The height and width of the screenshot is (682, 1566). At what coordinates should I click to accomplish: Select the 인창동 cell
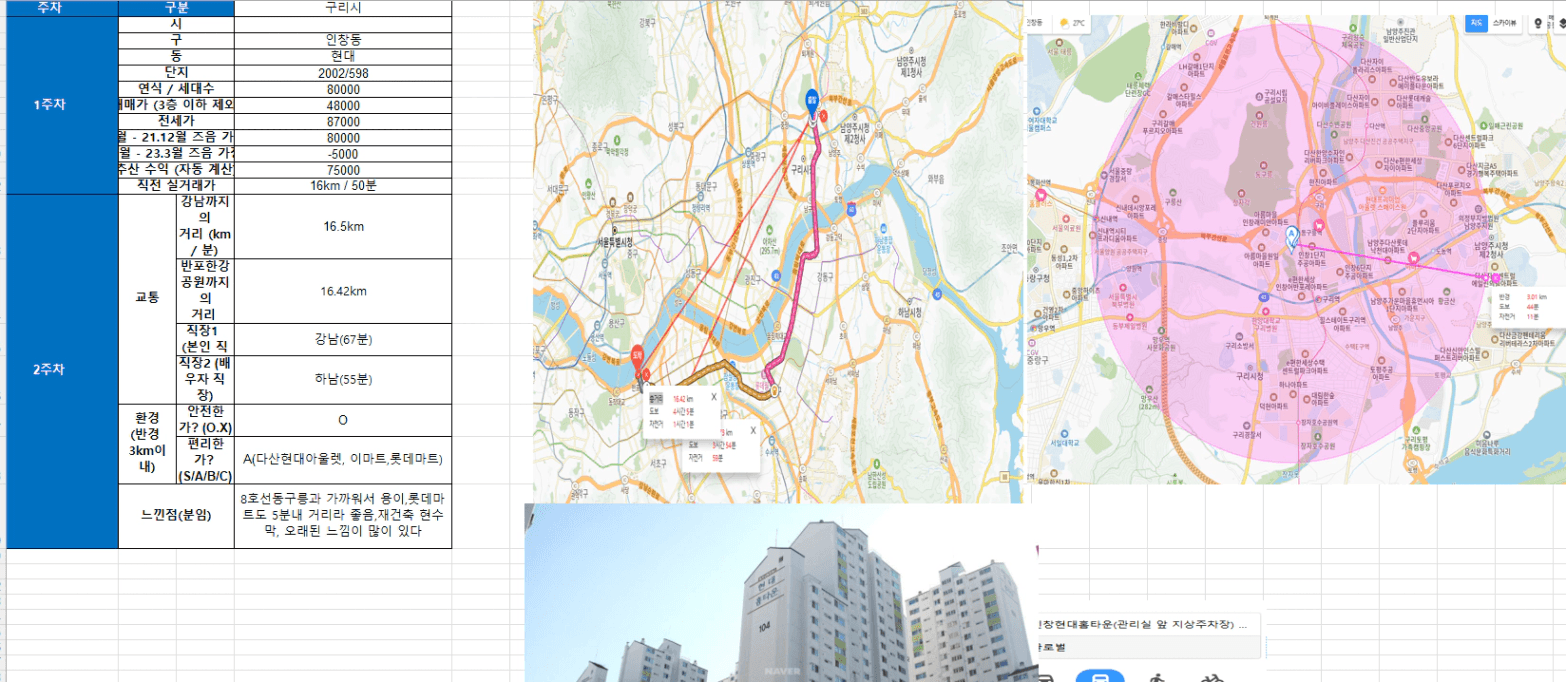point(343,40)
